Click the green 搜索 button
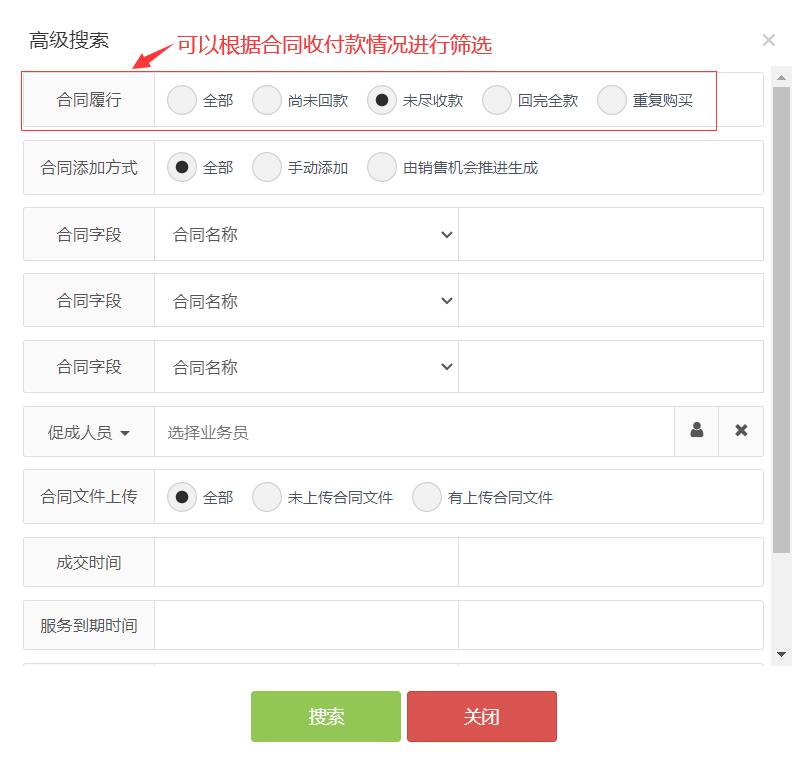This screenshot has height=778, width=803. [326, 716]
